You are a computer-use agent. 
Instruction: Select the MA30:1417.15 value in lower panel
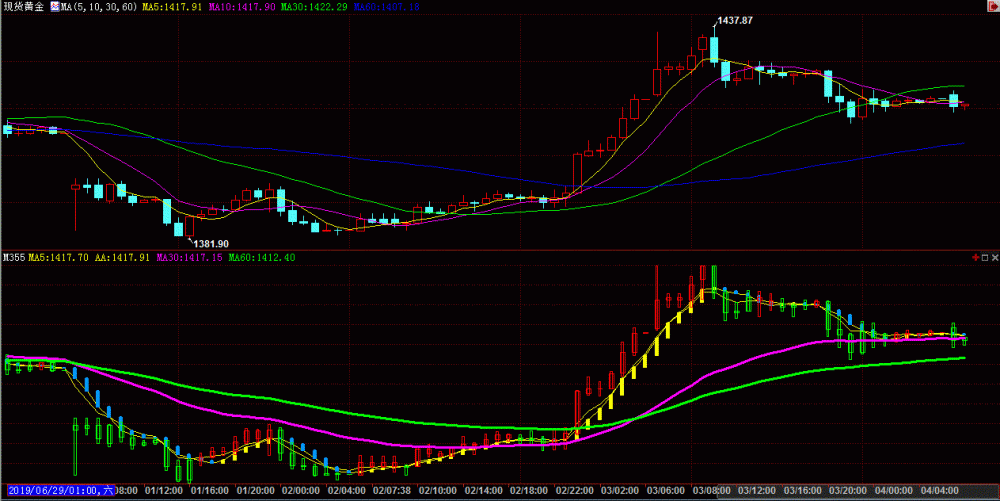coord(189,258)
